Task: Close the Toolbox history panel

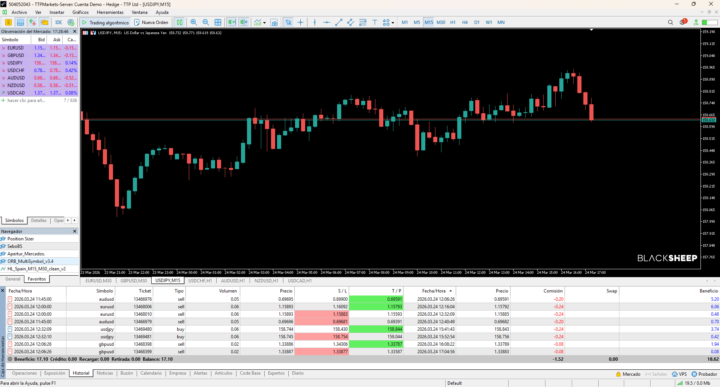Action: tap(2, 291)
